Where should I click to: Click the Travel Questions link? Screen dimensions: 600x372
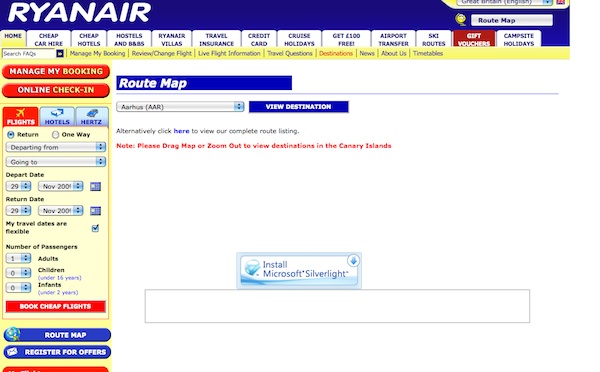[x=290, y=54]
